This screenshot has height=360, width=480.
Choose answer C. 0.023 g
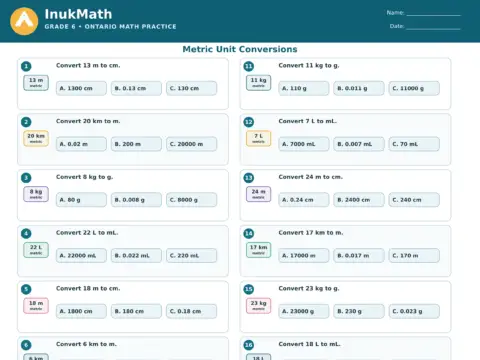tap(414, 311)
